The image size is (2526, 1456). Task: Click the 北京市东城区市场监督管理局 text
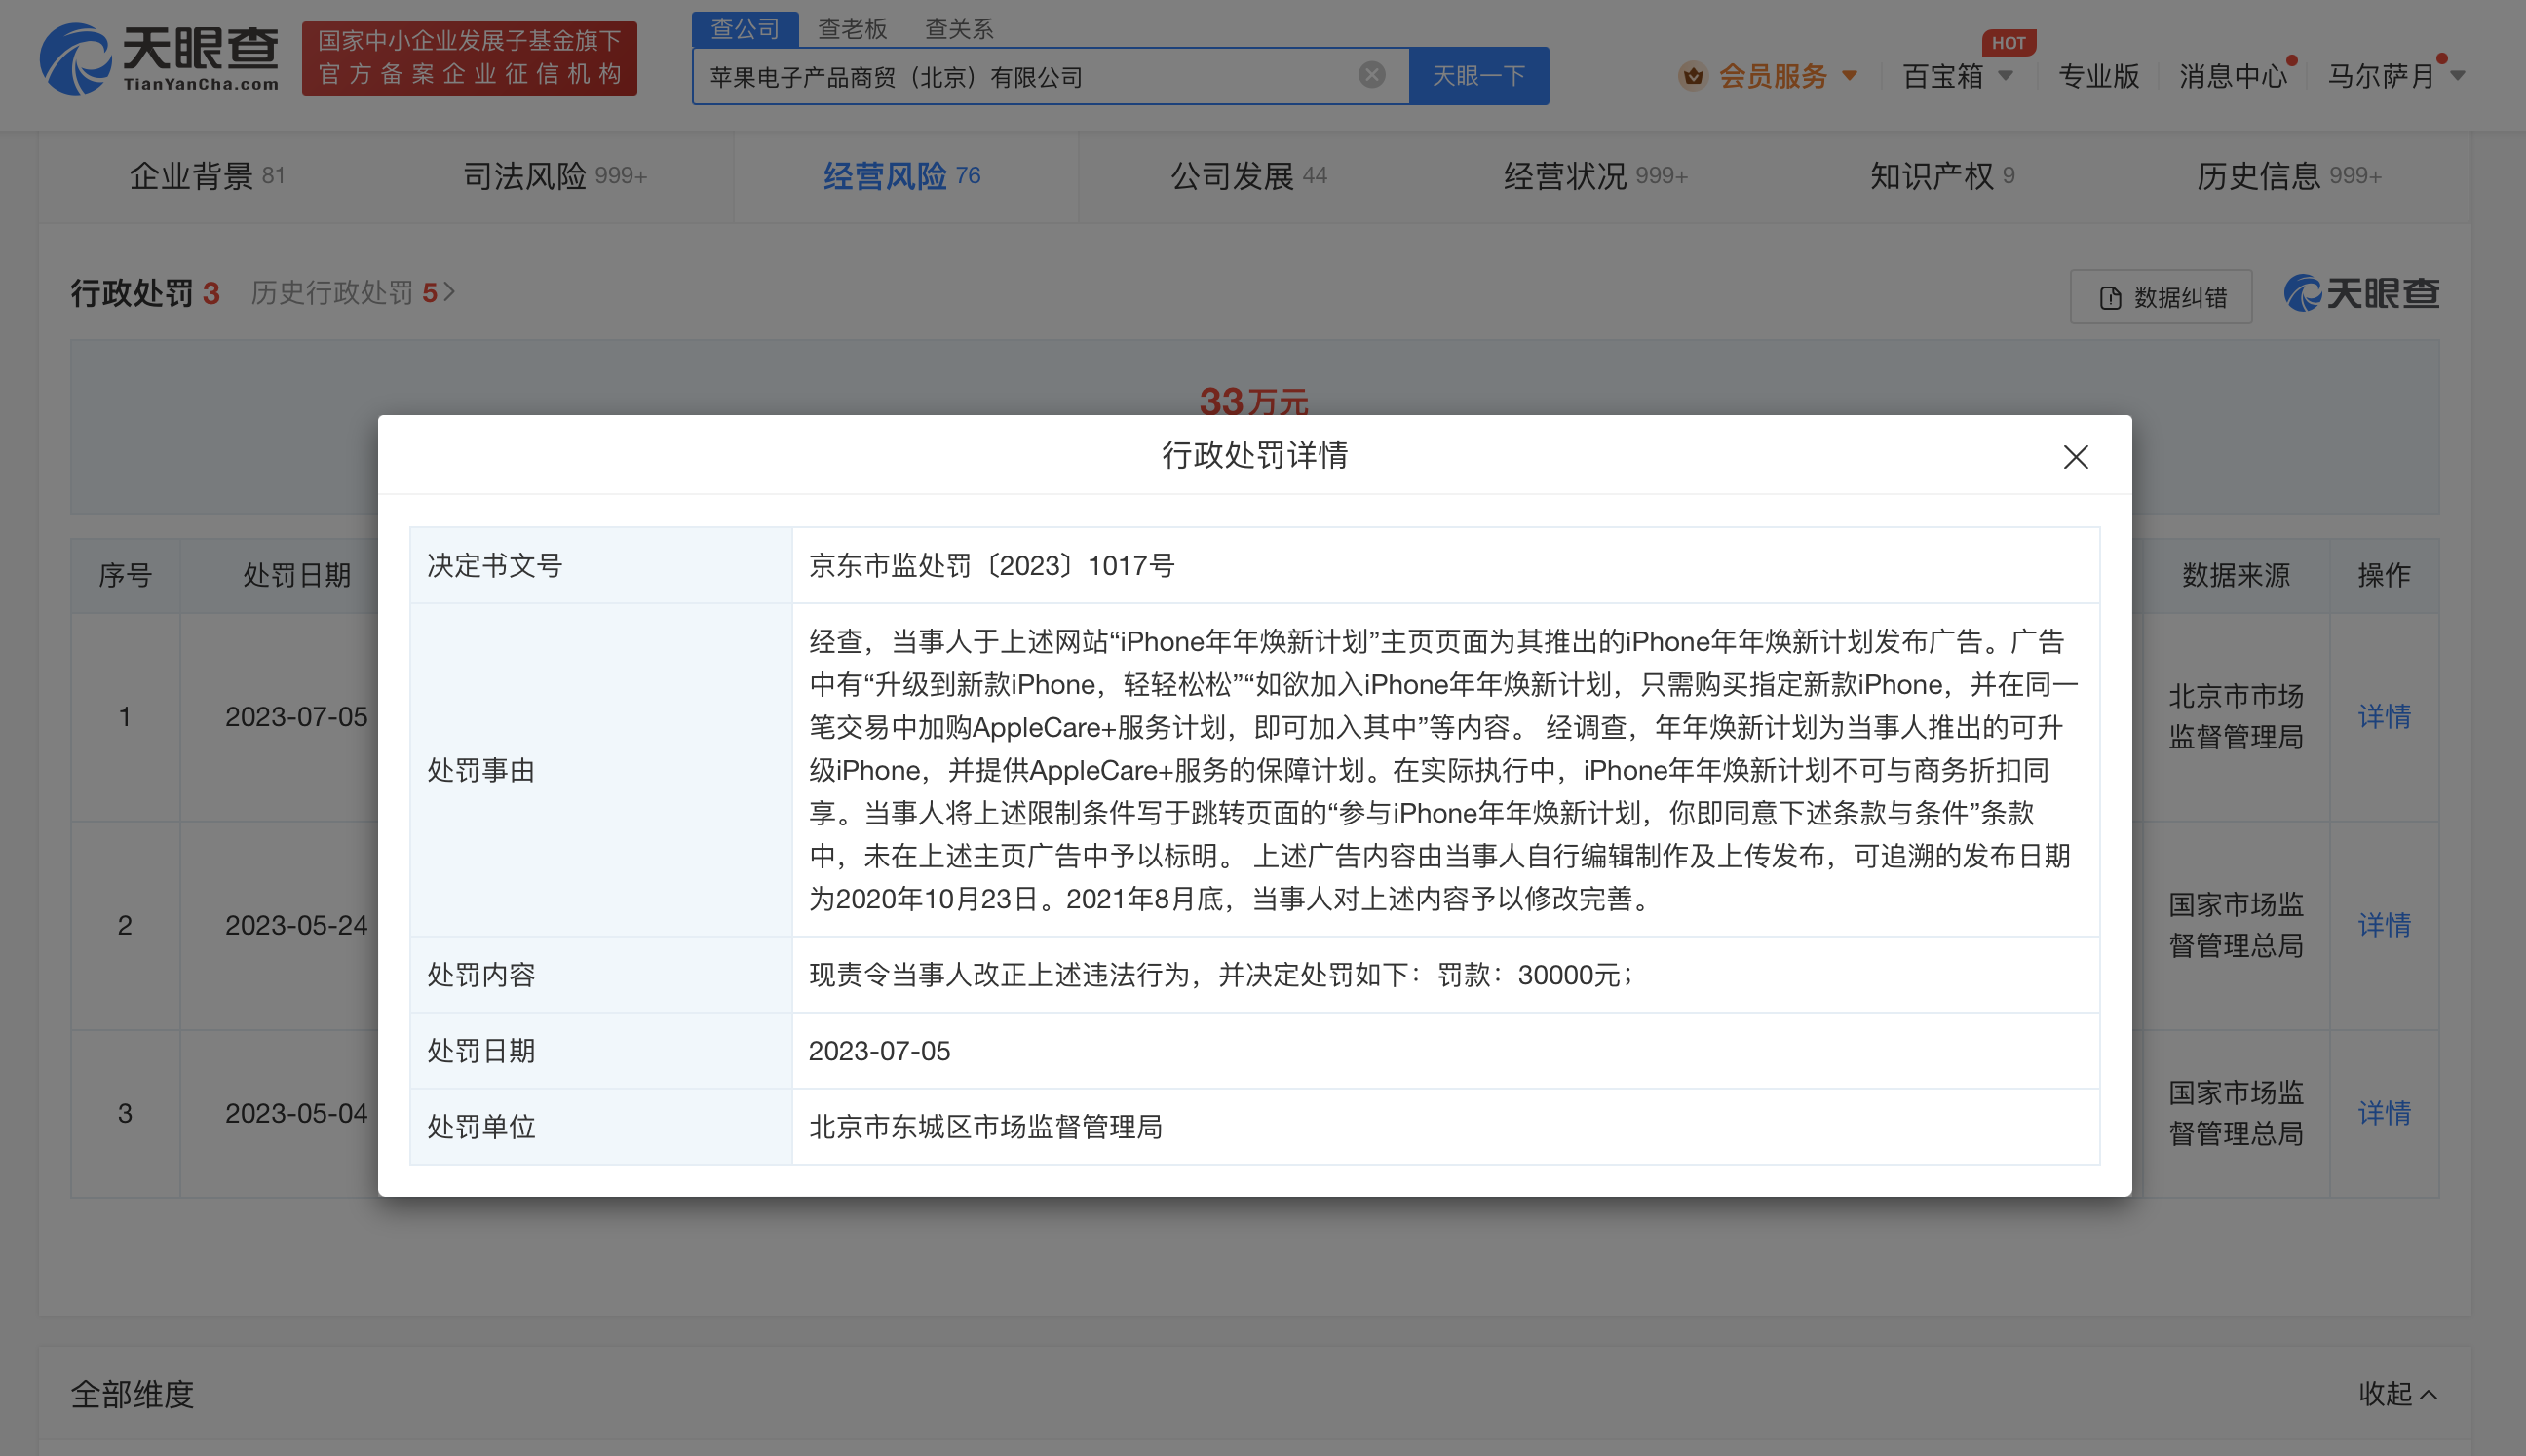point(985,1127)
